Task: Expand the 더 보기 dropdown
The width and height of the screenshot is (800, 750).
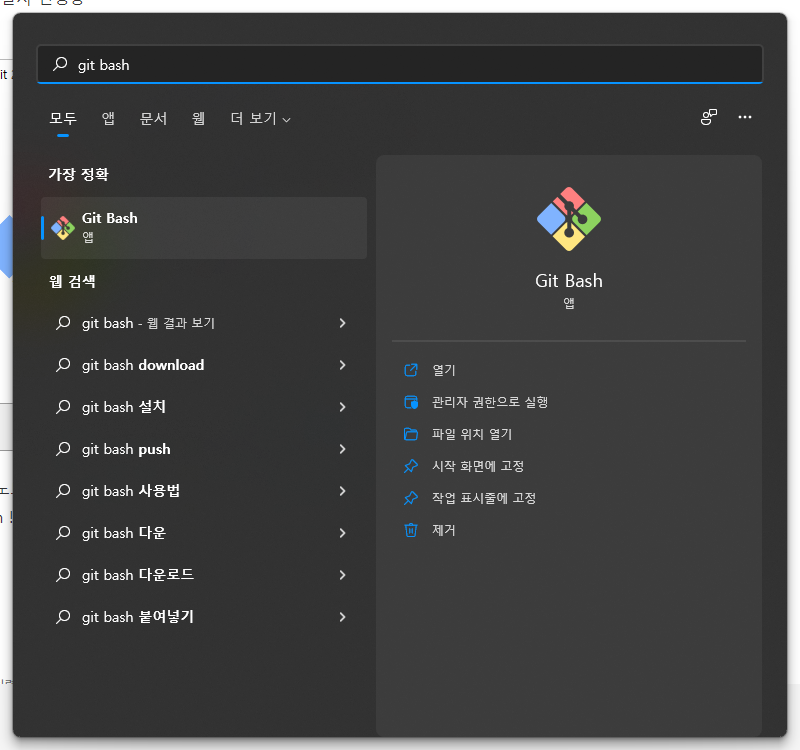Action: 260,118
